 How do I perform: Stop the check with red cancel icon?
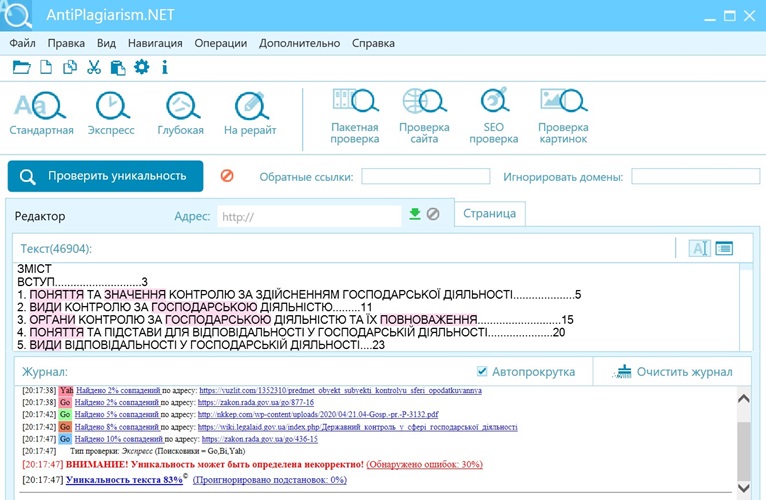click(227, 176)
